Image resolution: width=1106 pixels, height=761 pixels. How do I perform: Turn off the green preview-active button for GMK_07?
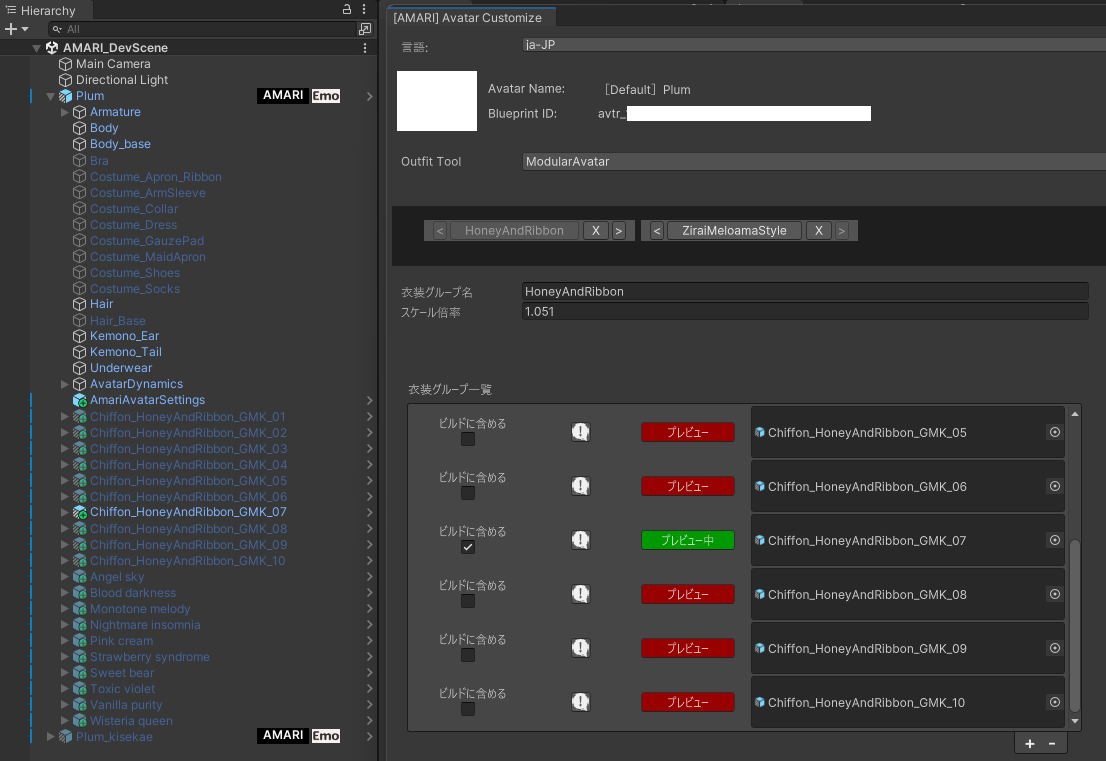tap(688, 540)
